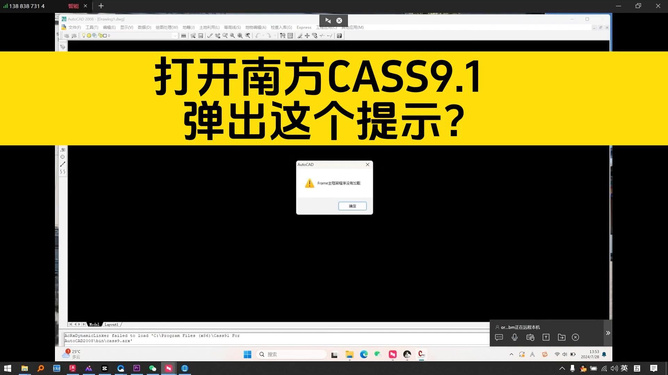Click the zoom in magnifier toolbar icon
Image resolution: width=668 pixels, height=375 pixels.
click(232, 36)
